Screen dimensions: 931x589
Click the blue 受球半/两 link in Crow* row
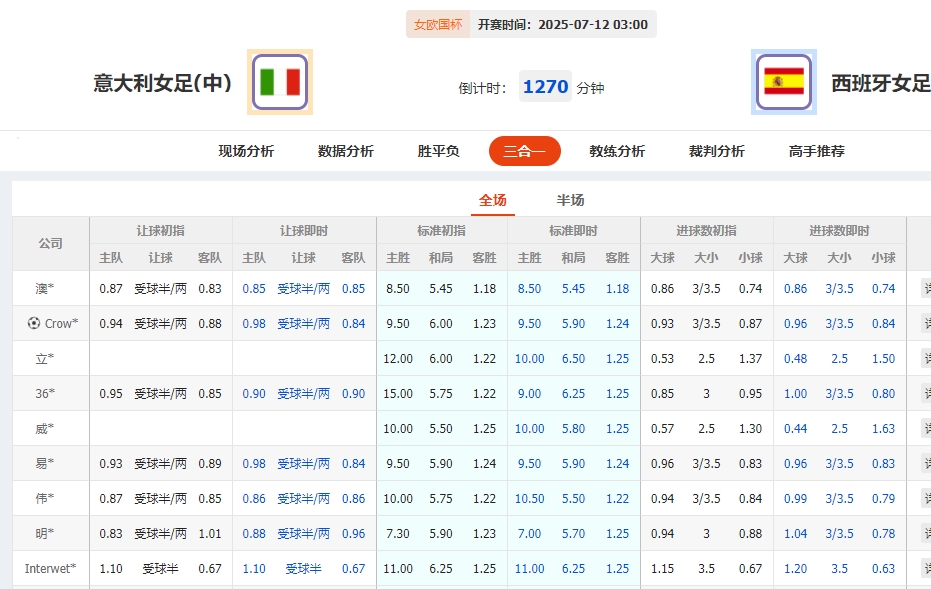(302, 323)
